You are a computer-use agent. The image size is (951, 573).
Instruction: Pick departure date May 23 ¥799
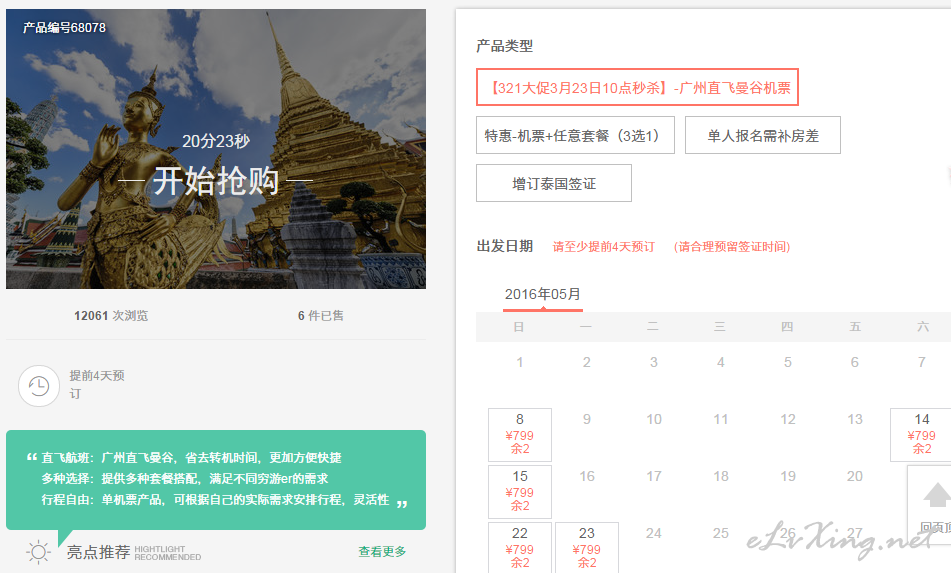point(586,548)
